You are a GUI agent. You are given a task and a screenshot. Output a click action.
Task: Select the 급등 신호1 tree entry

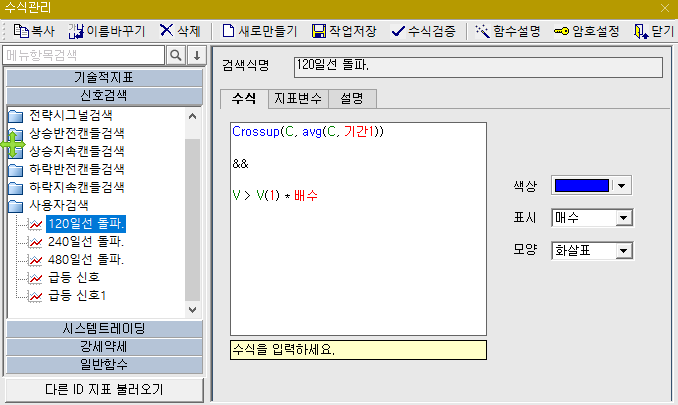(x=77, y=296)
